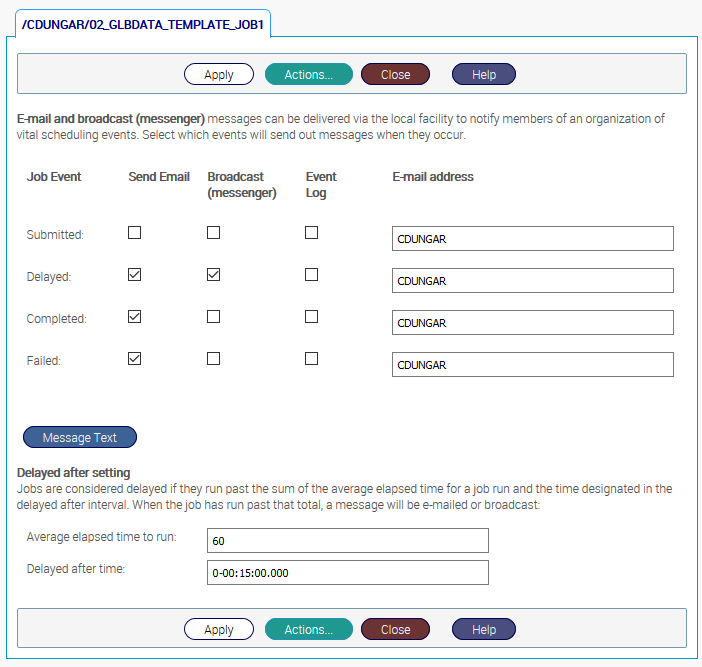Focus the Failed e-mail address field
This screenshot has width=702, height=667.
click(532, 365)
